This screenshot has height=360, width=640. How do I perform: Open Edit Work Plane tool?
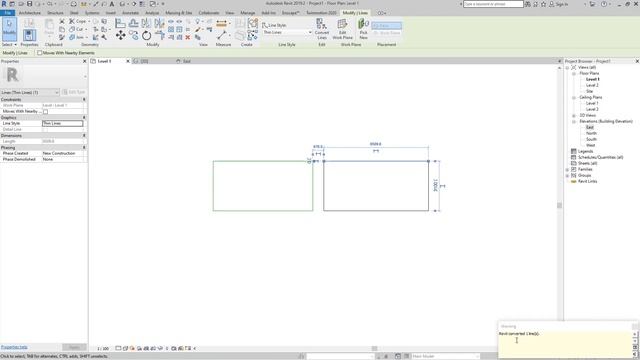pyautogui.click(x=342, y=29)
